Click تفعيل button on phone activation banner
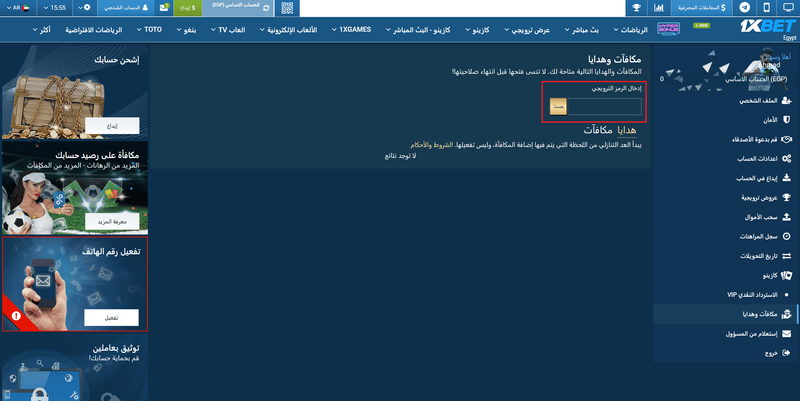Screen dimensions: 800x401 pos(112,317)
